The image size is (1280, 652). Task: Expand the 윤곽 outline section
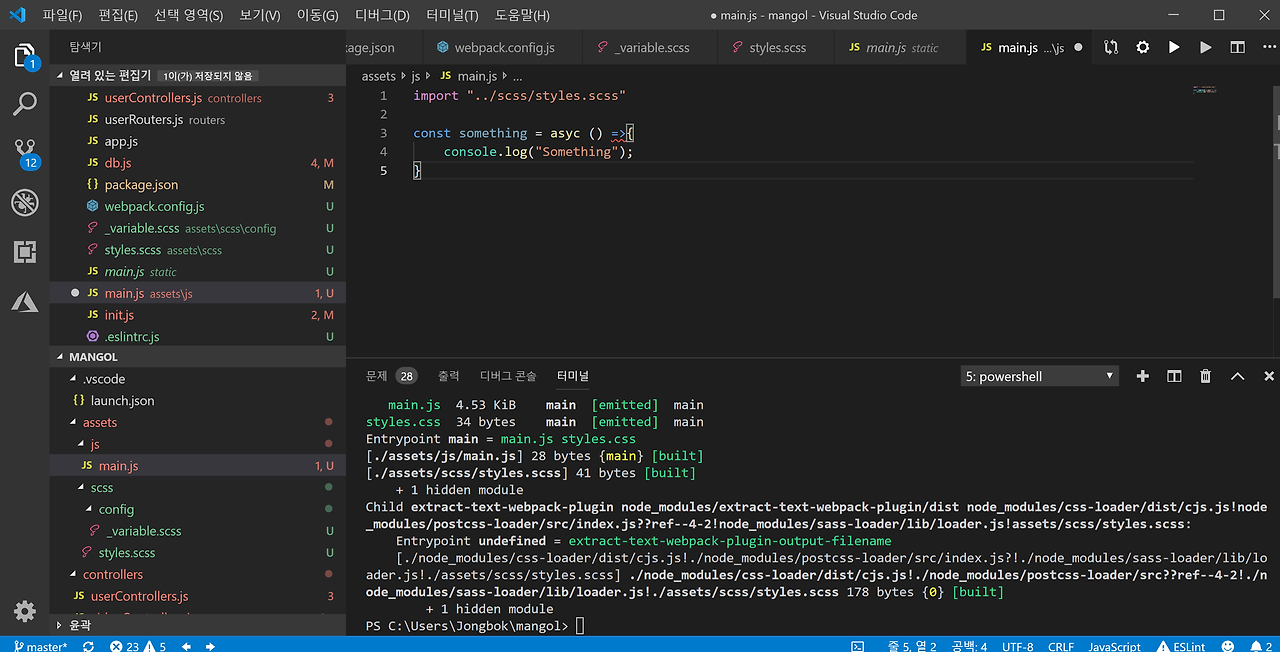(x=79, y=624)
